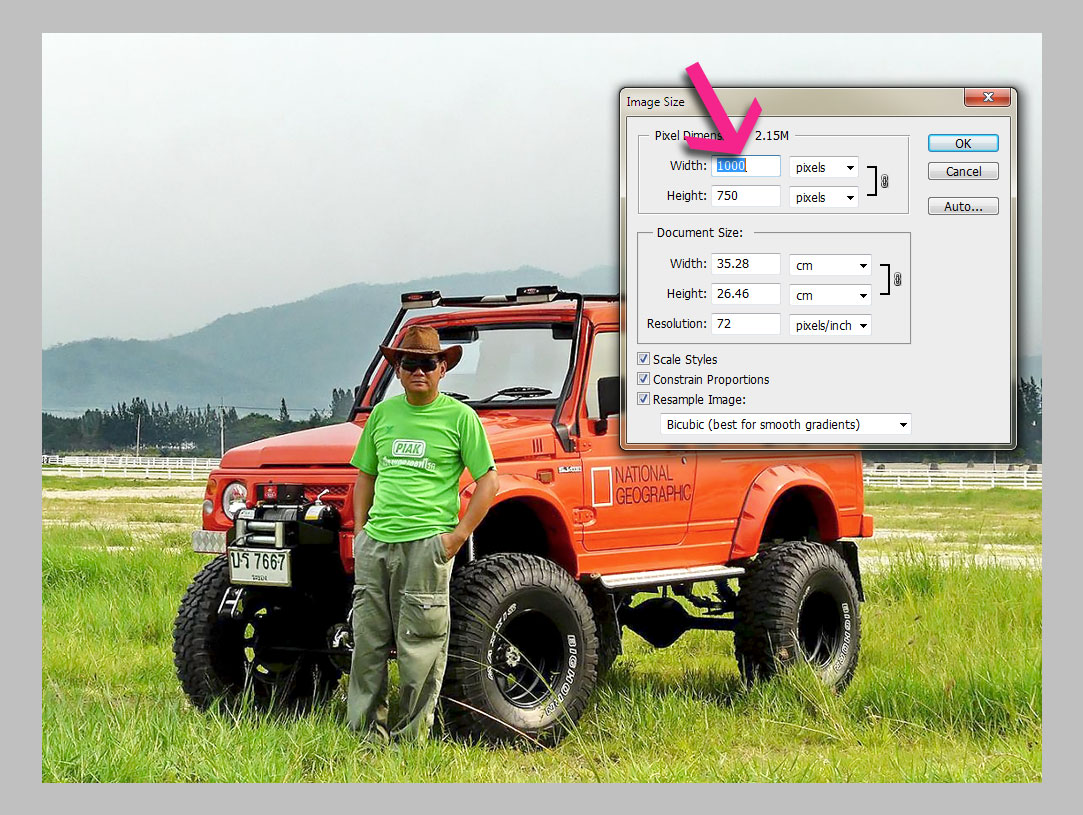Disable the Resample Image checkbox
The width and height of the screenshot is (1083, 815).
coord(644,399)
